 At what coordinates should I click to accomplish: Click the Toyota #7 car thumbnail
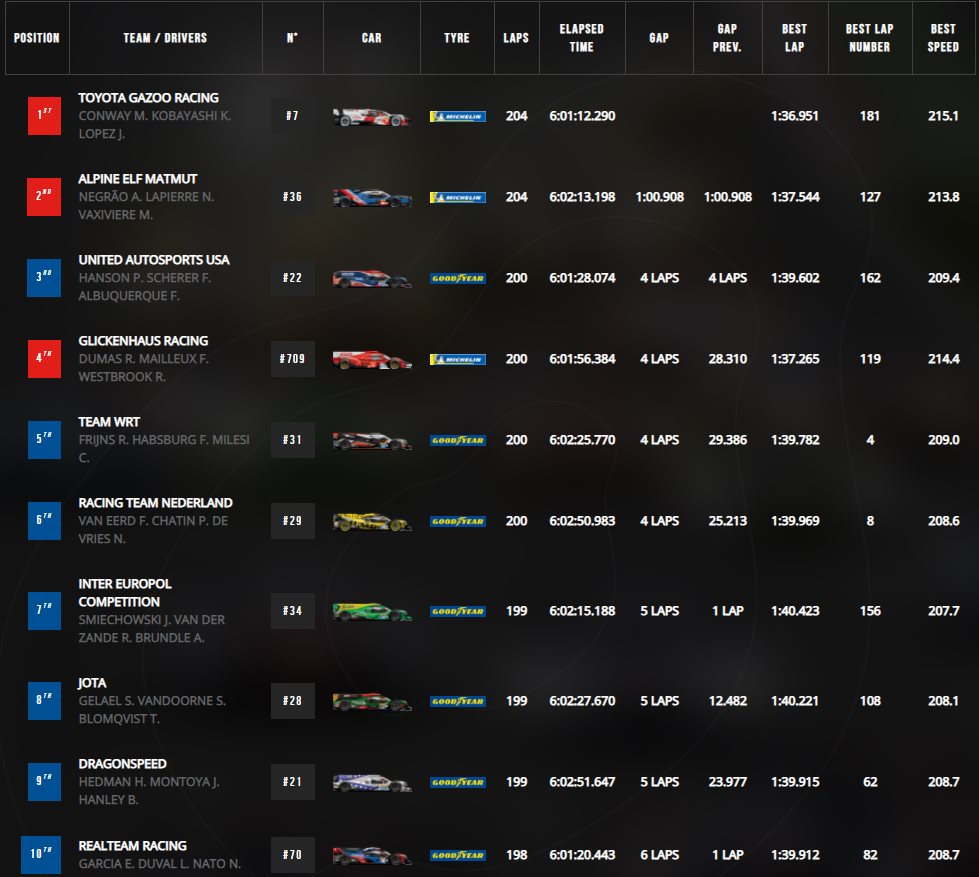point(371,116)
